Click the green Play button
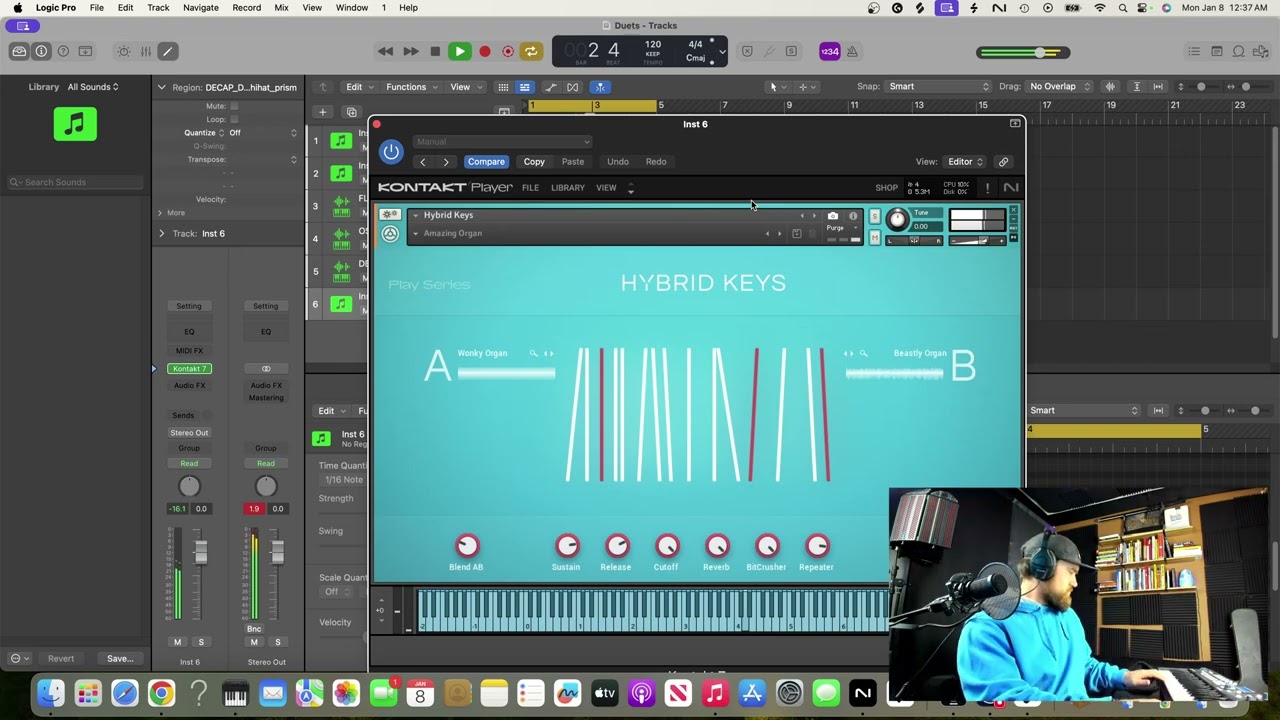The image size is (1280, 720). (x=460, y=51)
